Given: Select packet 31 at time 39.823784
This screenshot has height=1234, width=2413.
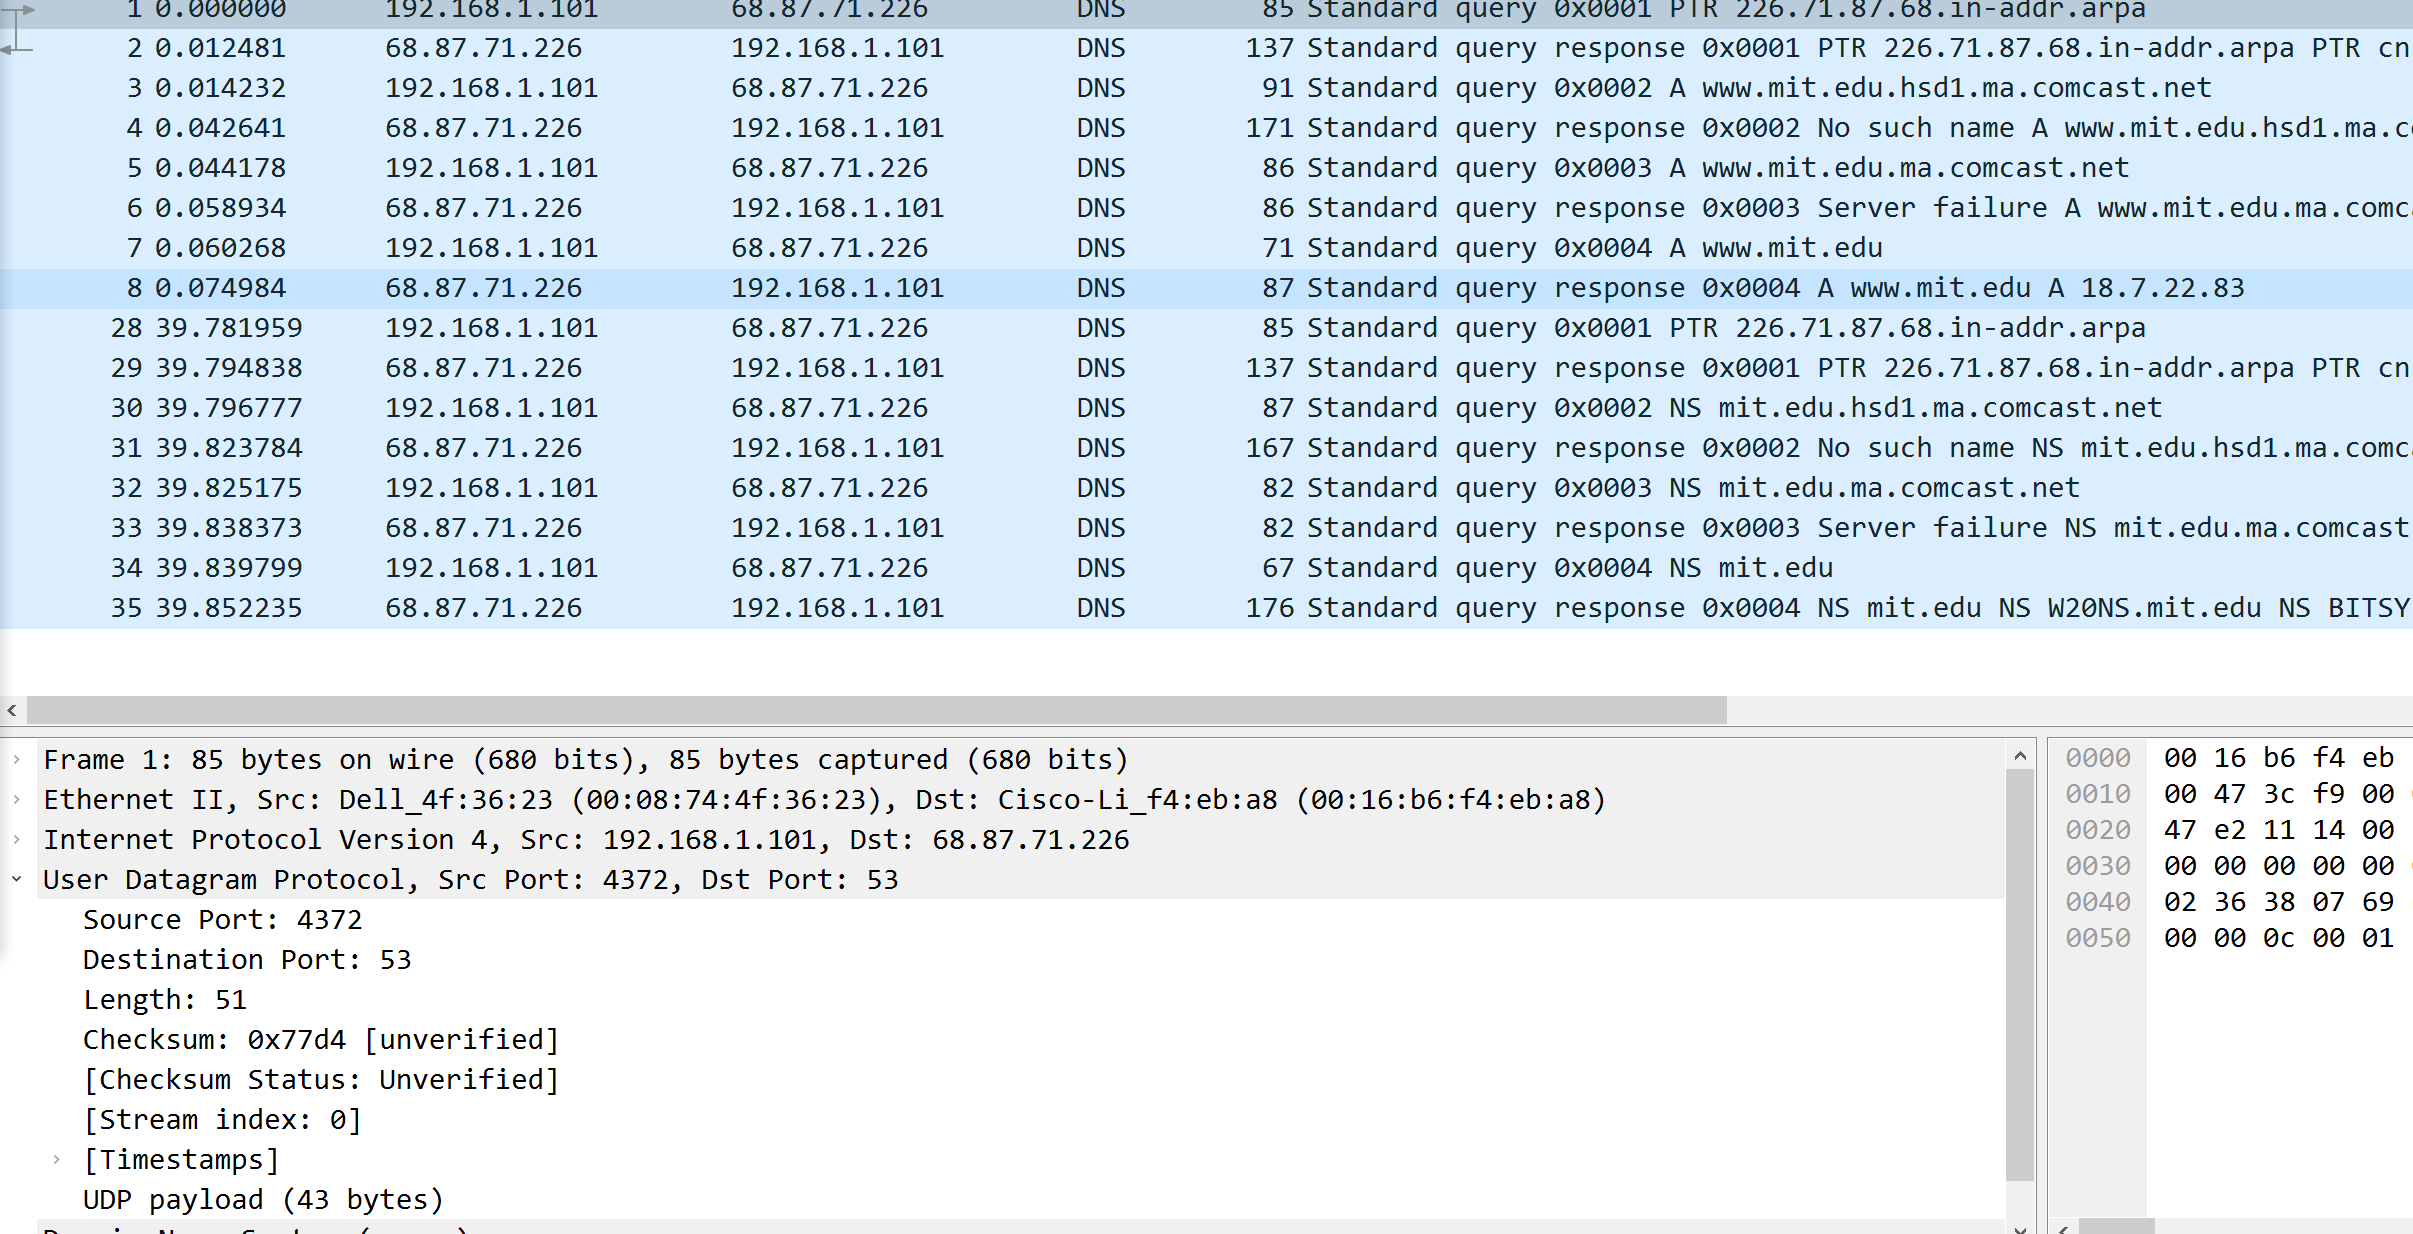Looking at the screenshot, I should coord(1206,448).
